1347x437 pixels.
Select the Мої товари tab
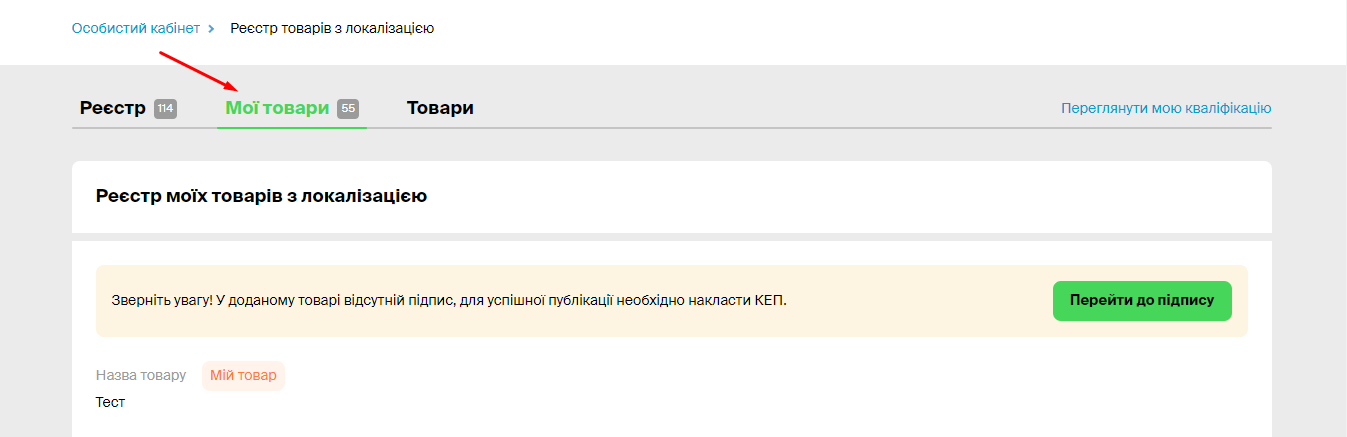[x=277, y=108]
